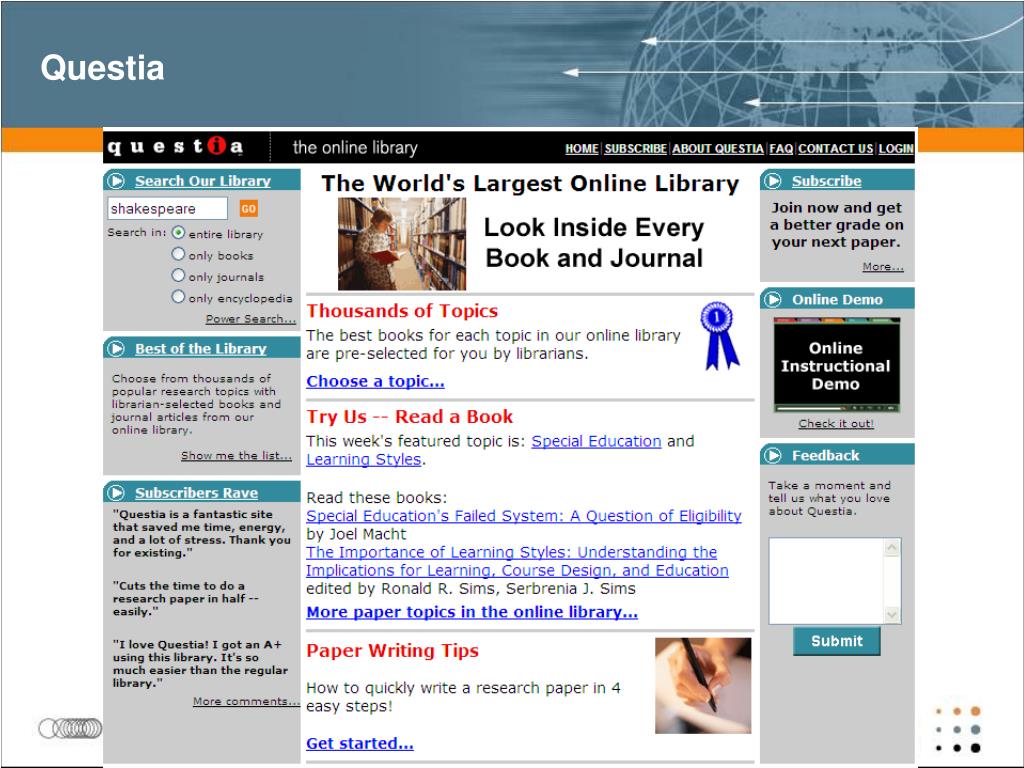
Task: Click the Online Instructional Demo thumbnail
Action: point(837,365)
